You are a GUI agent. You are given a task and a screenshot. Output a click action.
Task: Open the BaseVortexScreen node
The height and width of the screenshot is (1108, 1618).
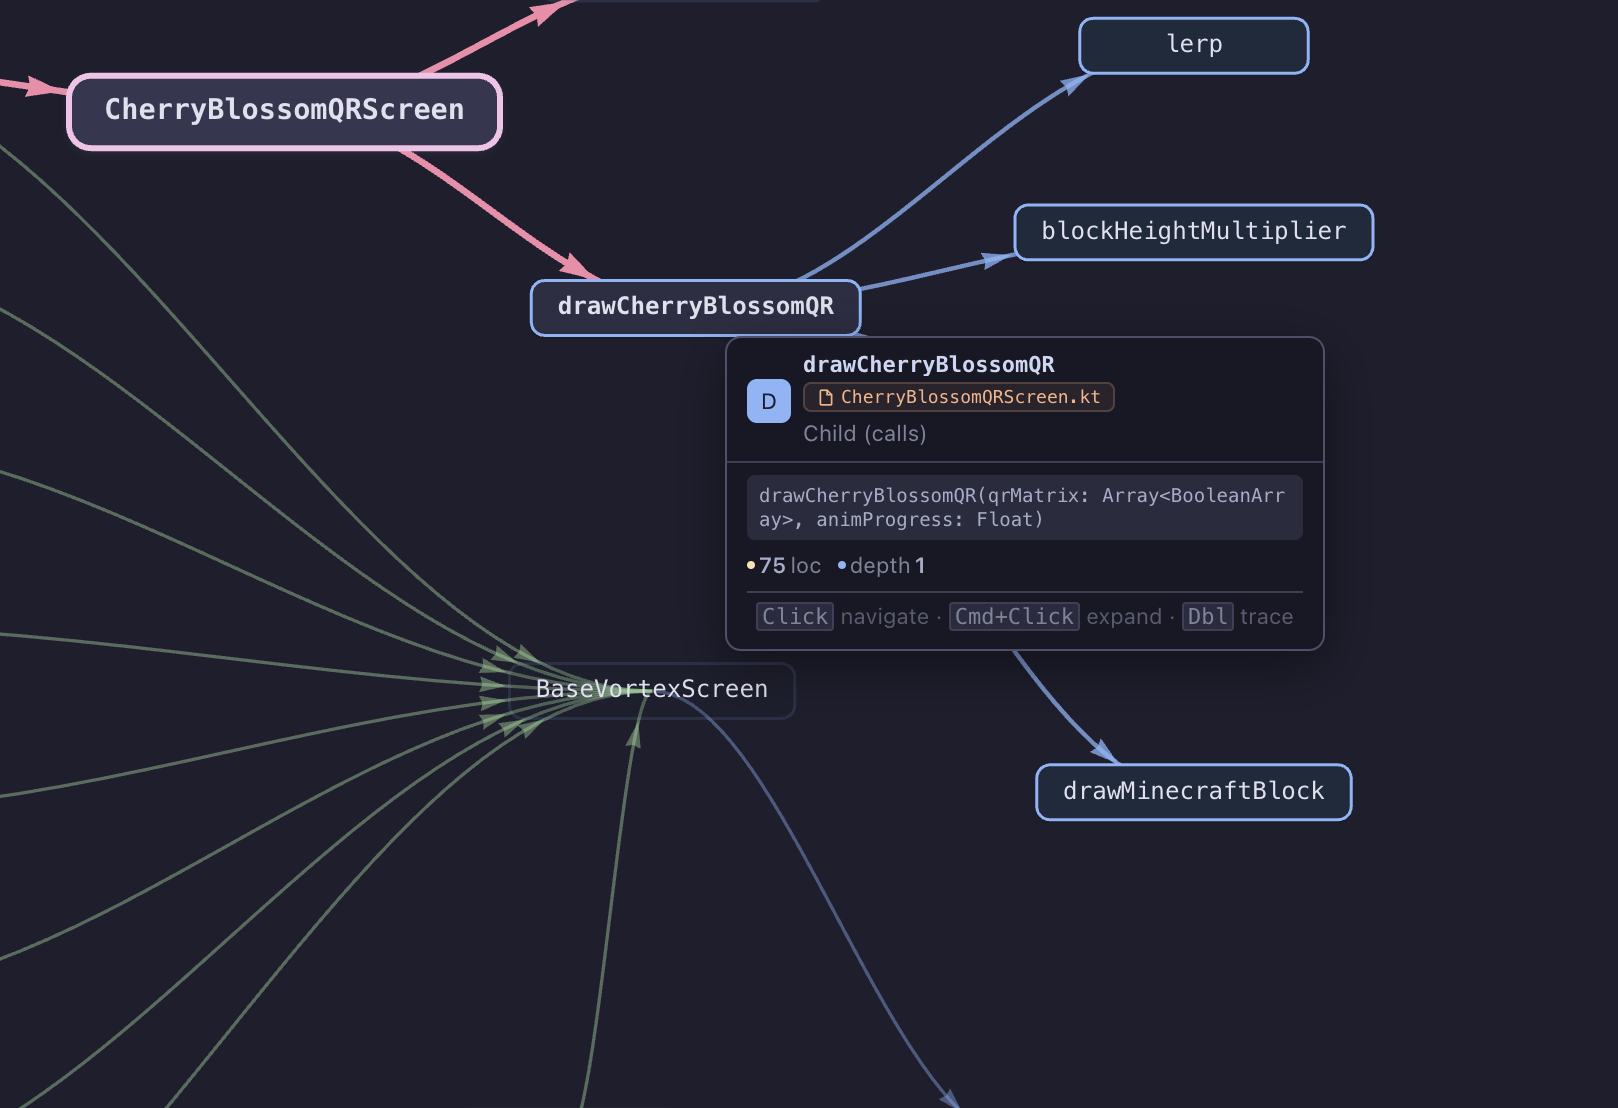[x=652, y=690]
